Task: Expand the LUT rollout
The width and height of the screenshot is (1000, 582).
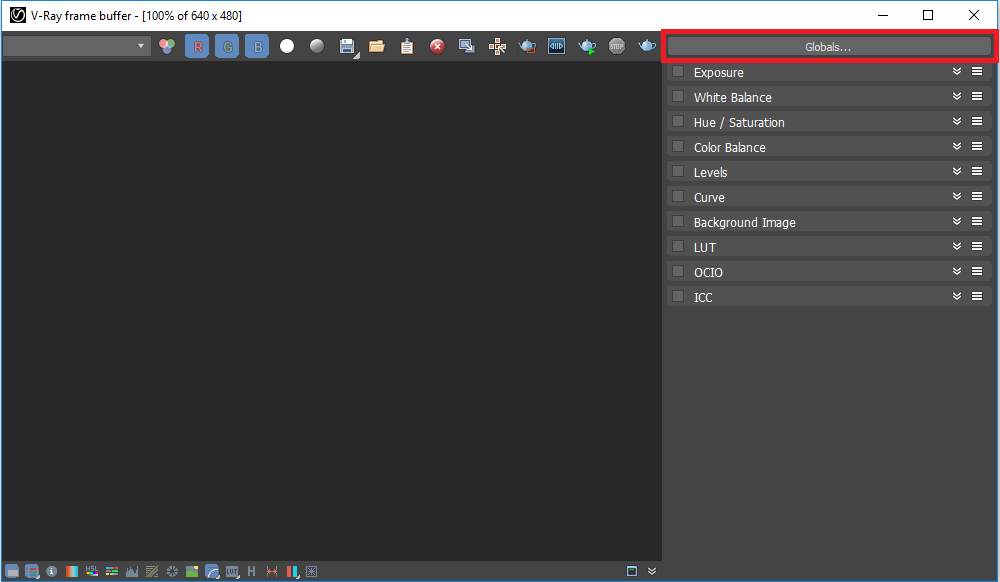Action: [x=957, y=245]
